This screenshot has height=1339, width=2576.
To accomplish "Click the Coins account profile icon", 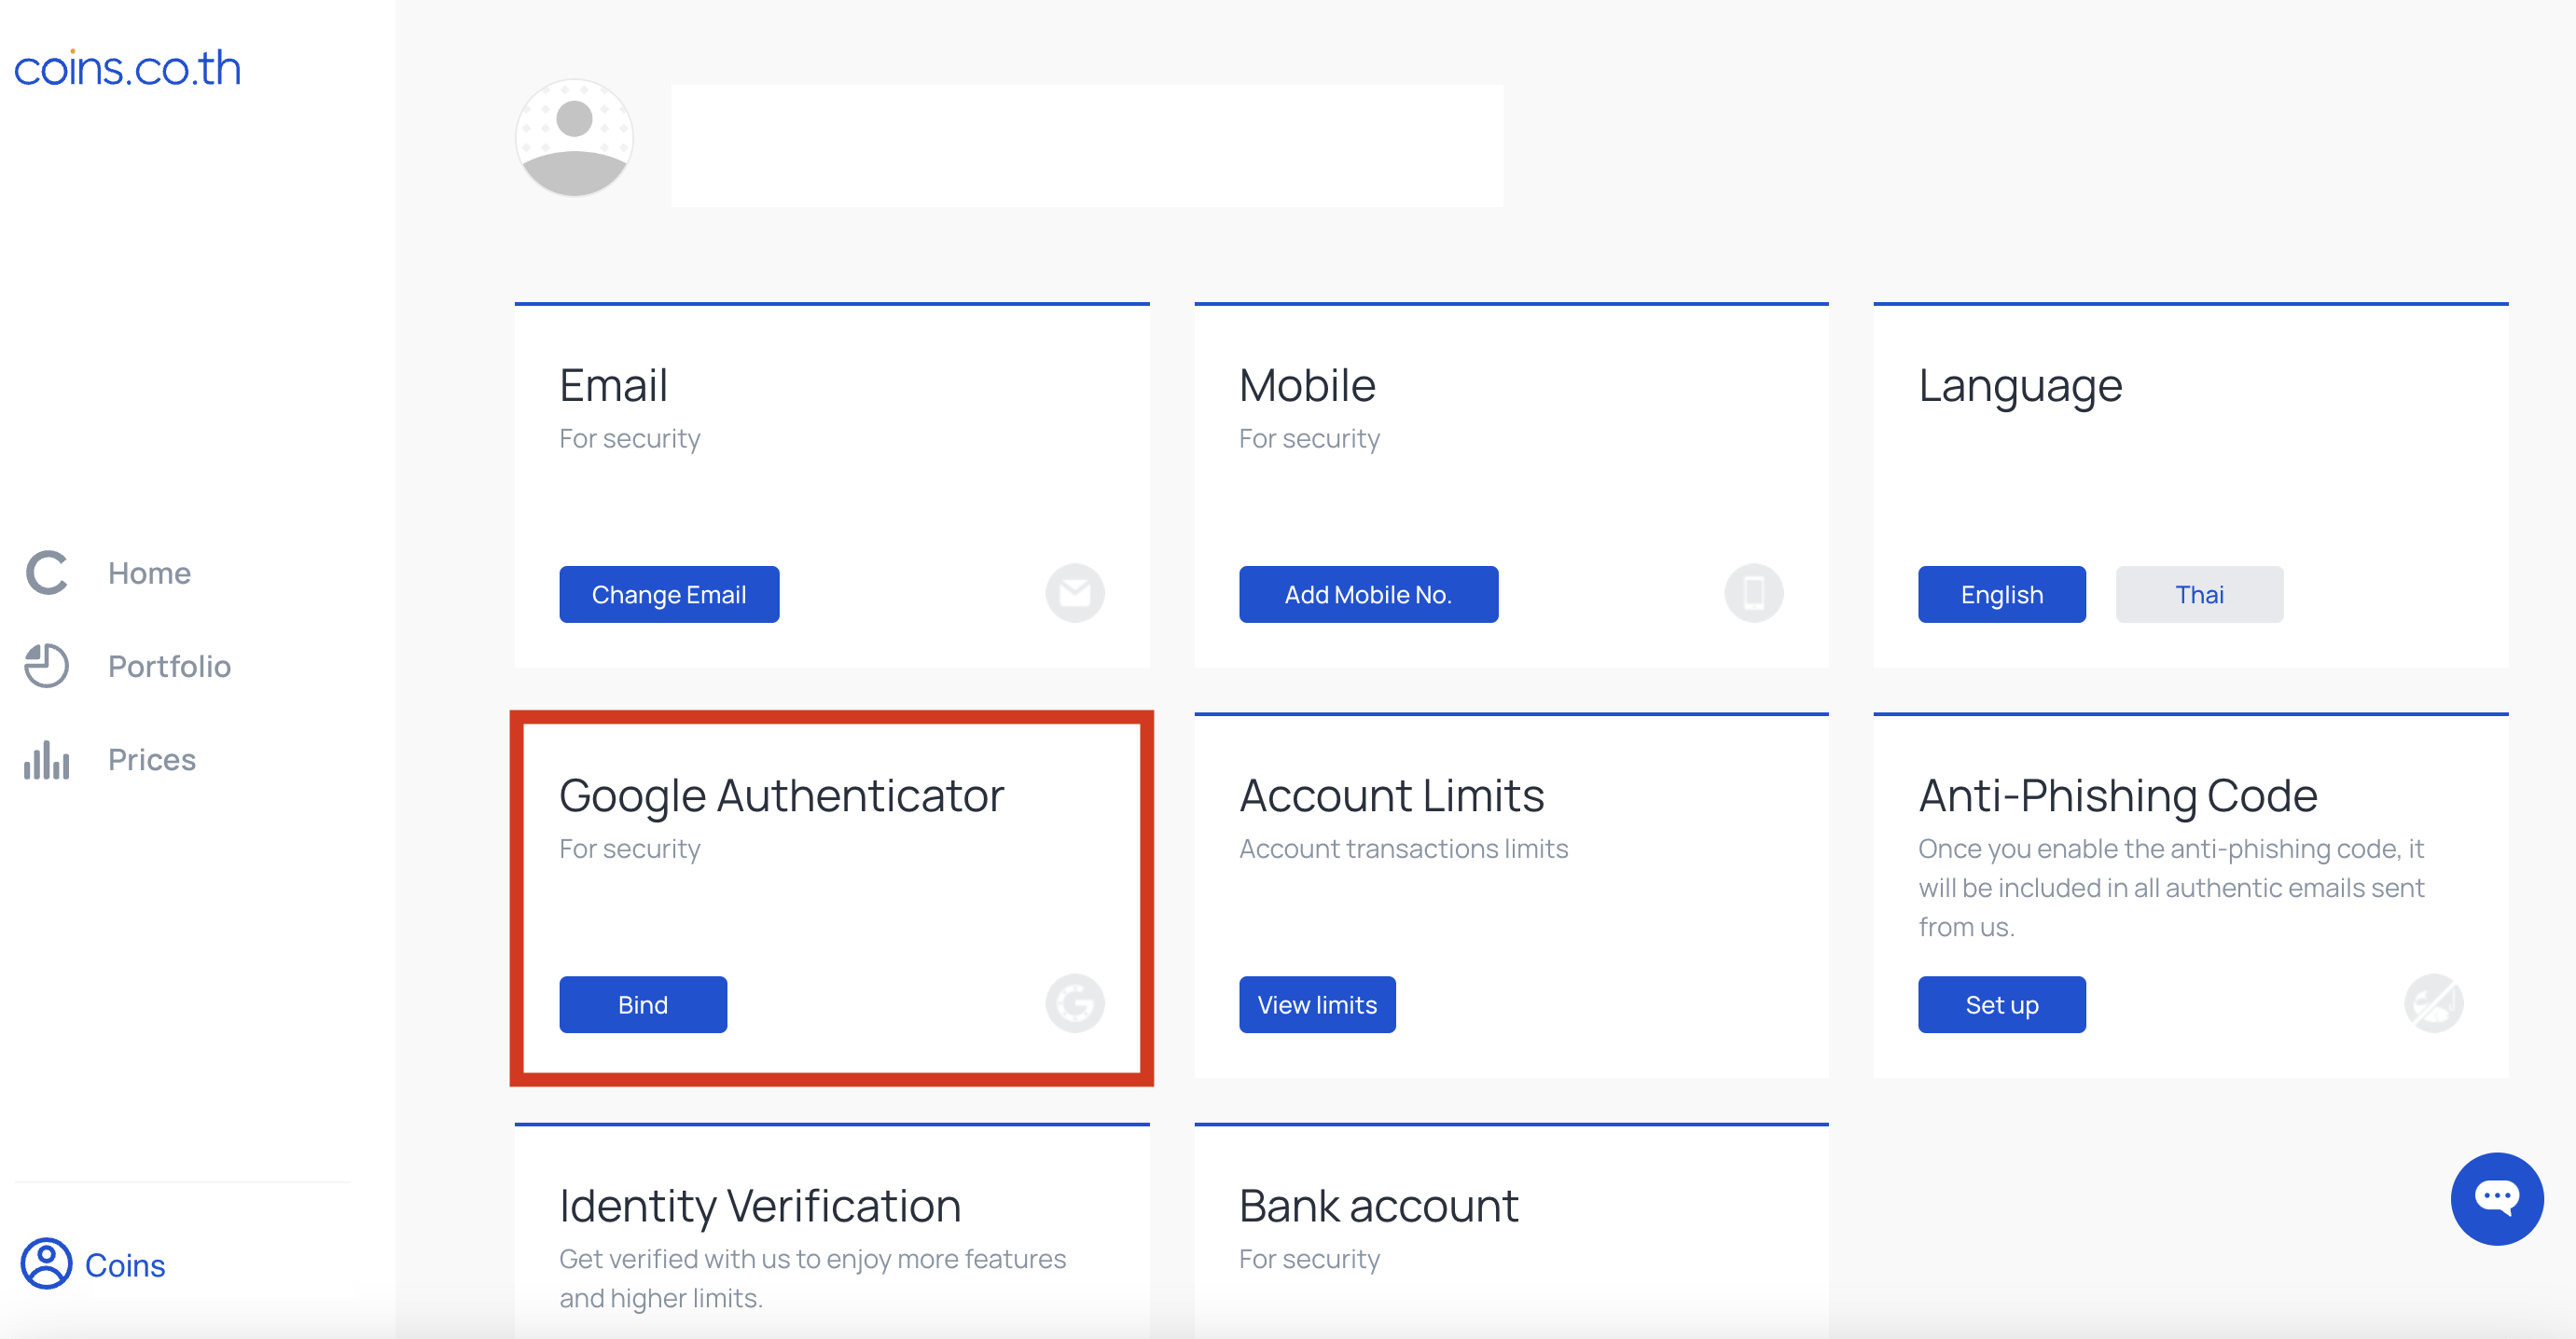I will click(46, 1264).
